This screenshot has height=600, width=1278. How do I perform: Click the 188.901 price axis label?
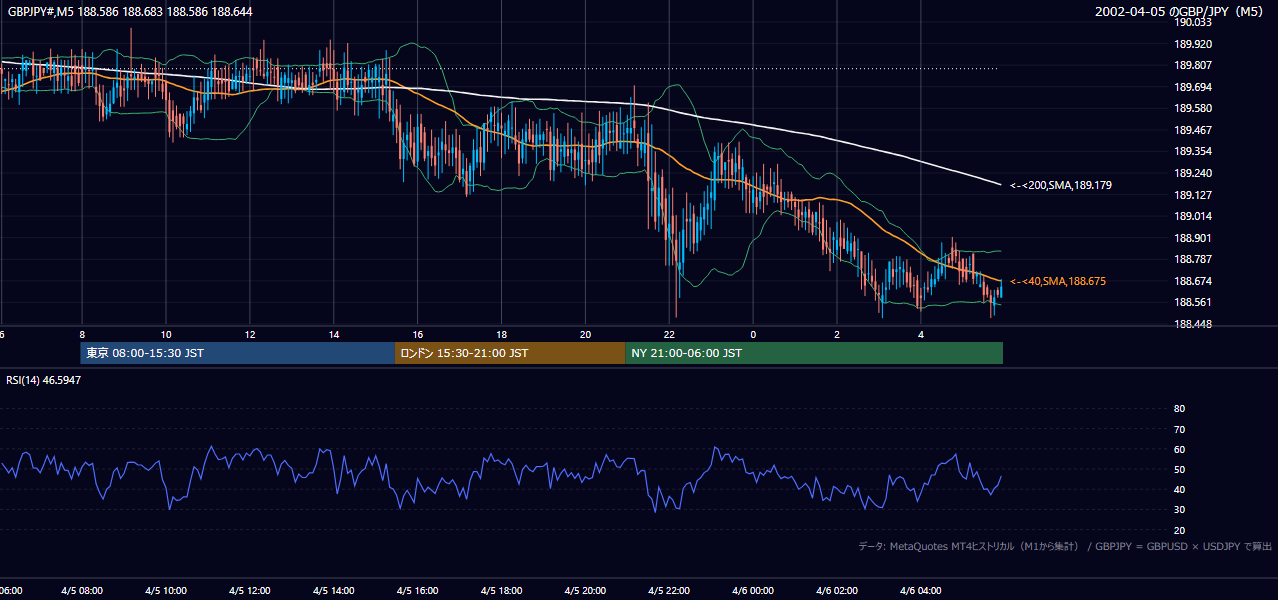point(1192,238)
